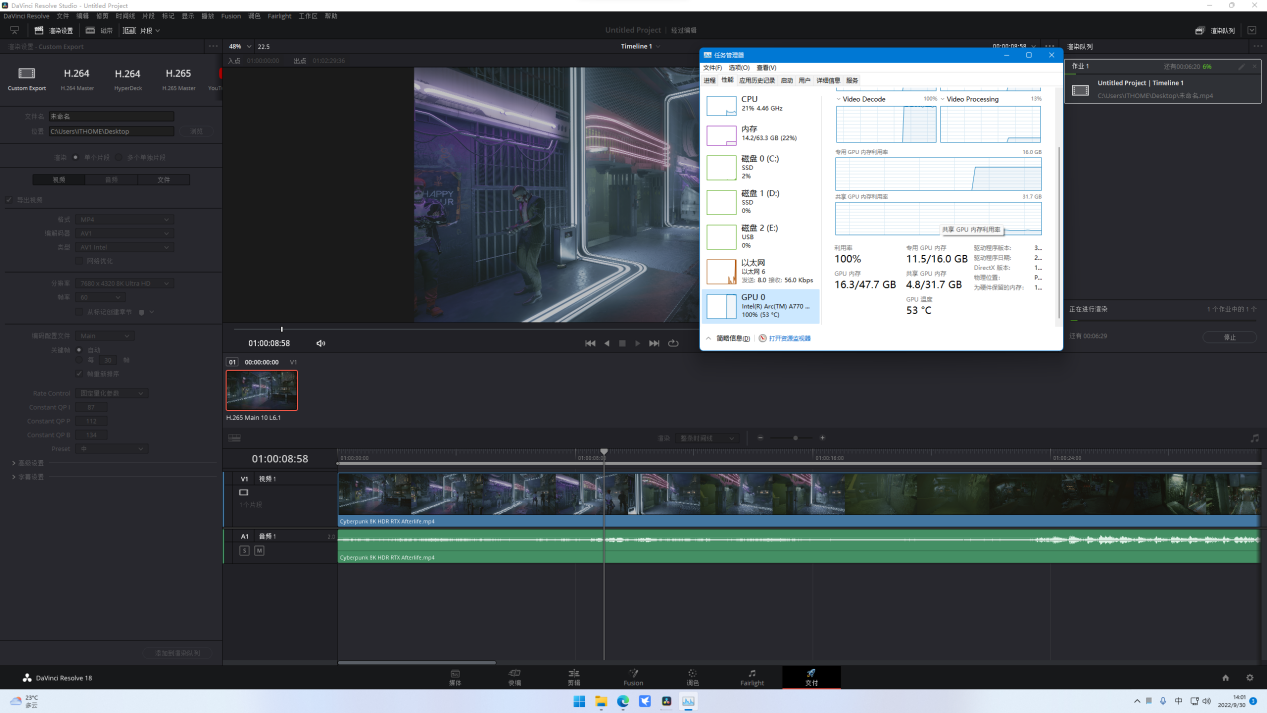The height and width of the screenshot is (713, 1267).
Task: Choose the H.265 Master preset
Action: (x=178, y=74)
